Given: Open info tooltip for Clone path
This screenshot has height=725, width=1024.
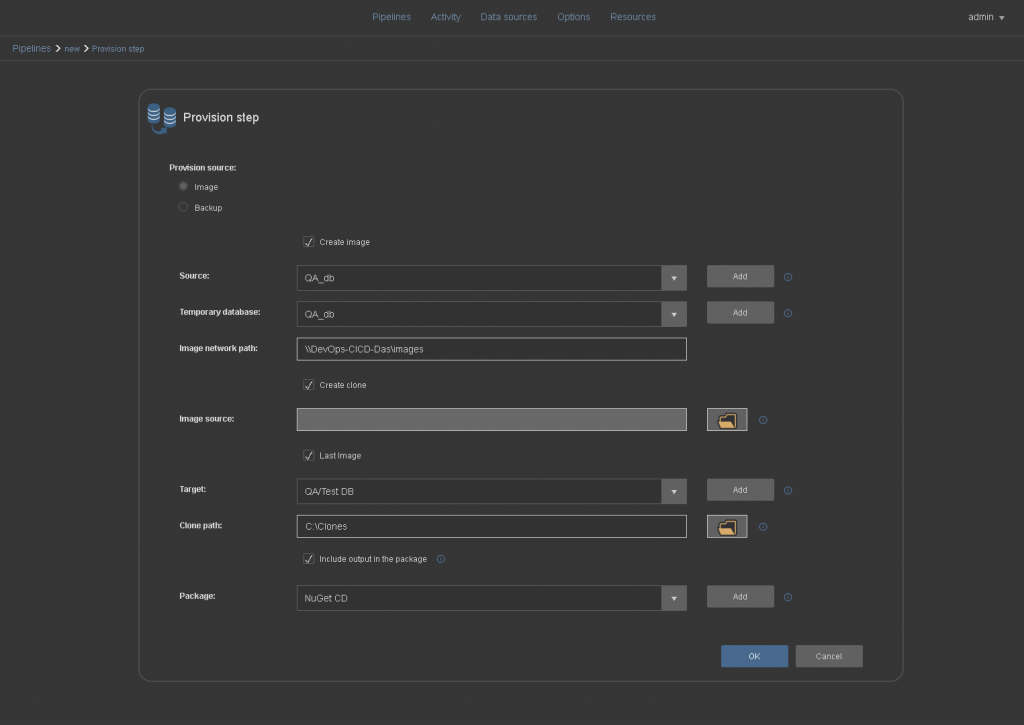Looking at the screenshot, I should [763, 526].
